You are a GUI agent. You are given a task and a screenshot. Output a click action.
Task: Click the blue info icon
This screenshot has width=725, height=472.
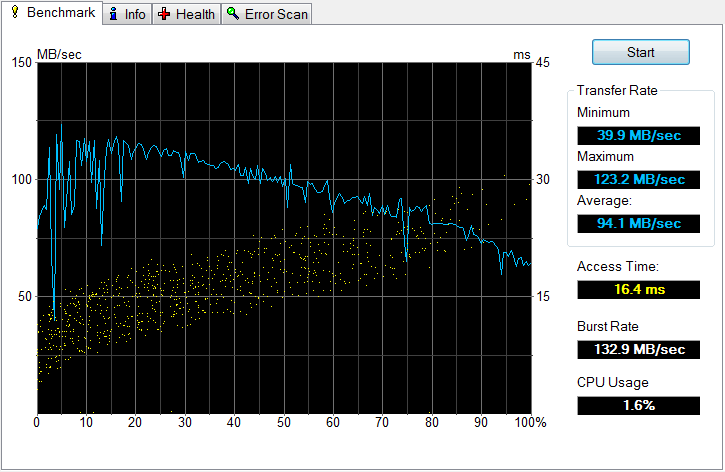click(x=113, y=14)
